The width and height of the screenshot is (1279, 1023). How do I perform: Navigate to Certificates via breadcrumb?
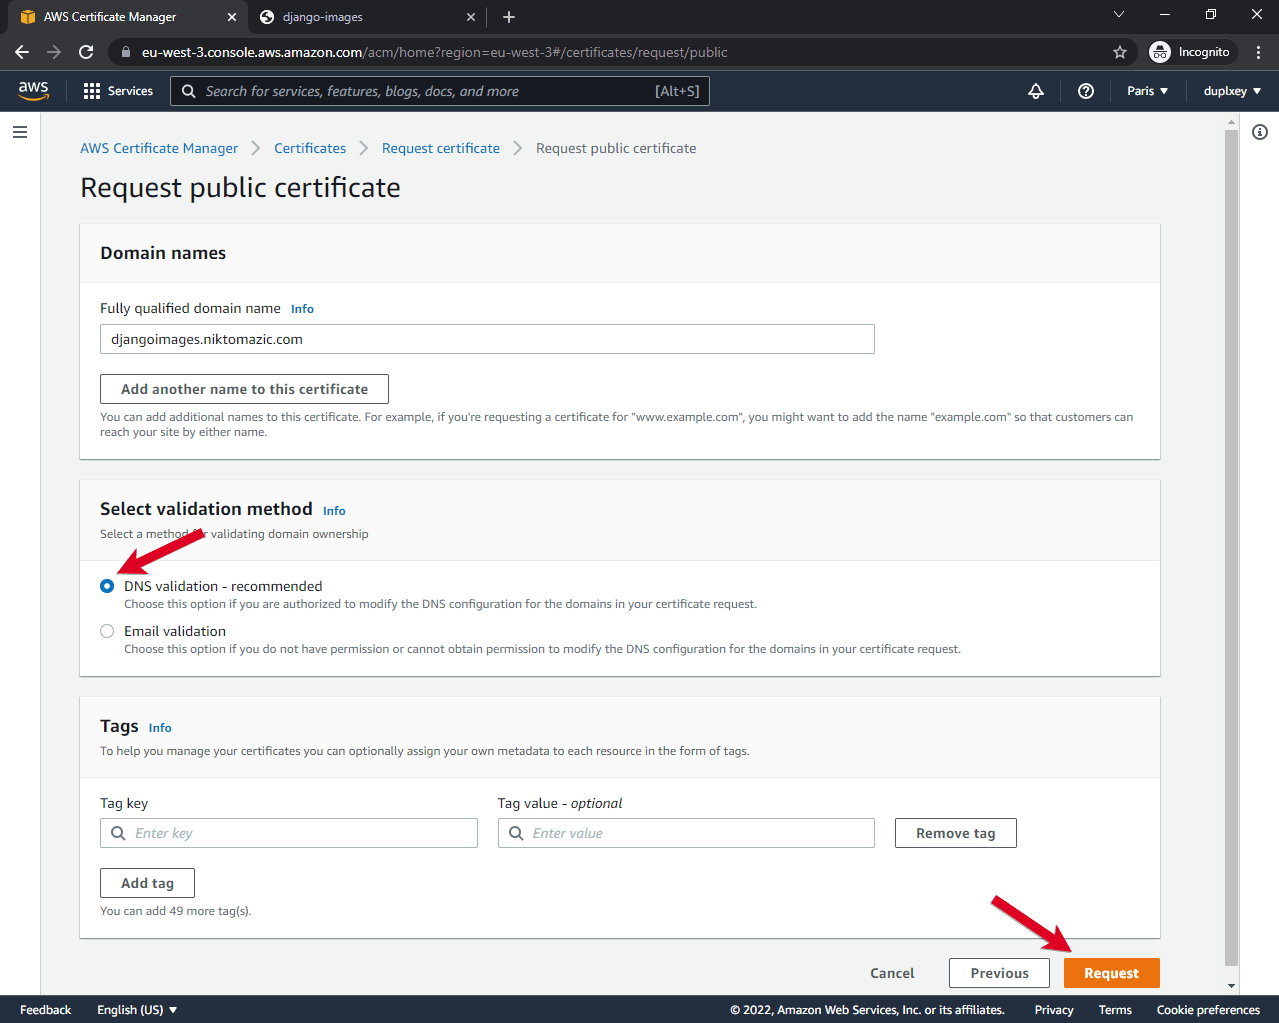click(x=309, y=147)
